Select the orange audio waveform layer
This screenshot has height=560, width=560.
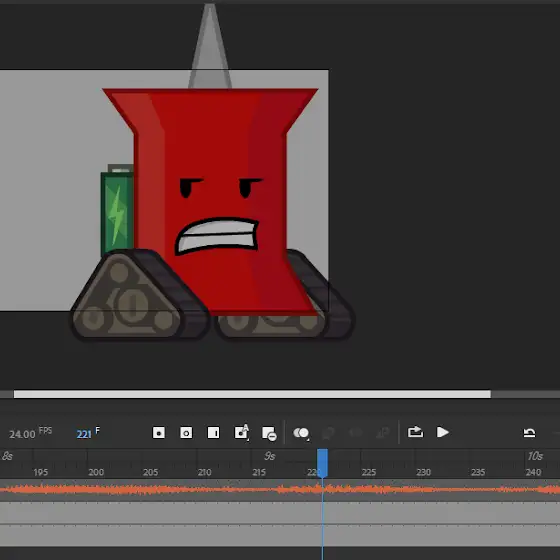point(280,490)
